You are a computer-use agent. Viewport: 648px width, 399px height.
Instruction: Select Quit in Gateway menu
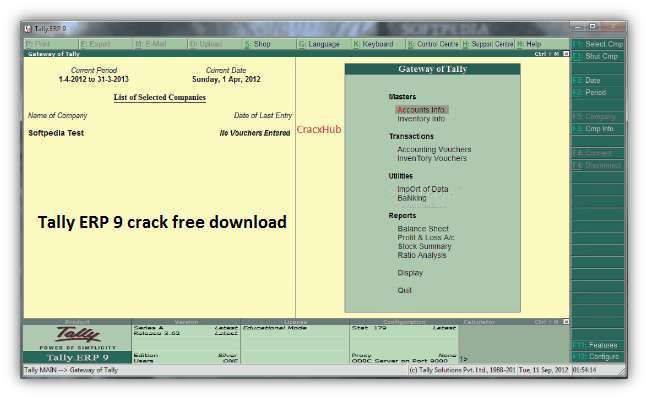(x=404, y=290)
